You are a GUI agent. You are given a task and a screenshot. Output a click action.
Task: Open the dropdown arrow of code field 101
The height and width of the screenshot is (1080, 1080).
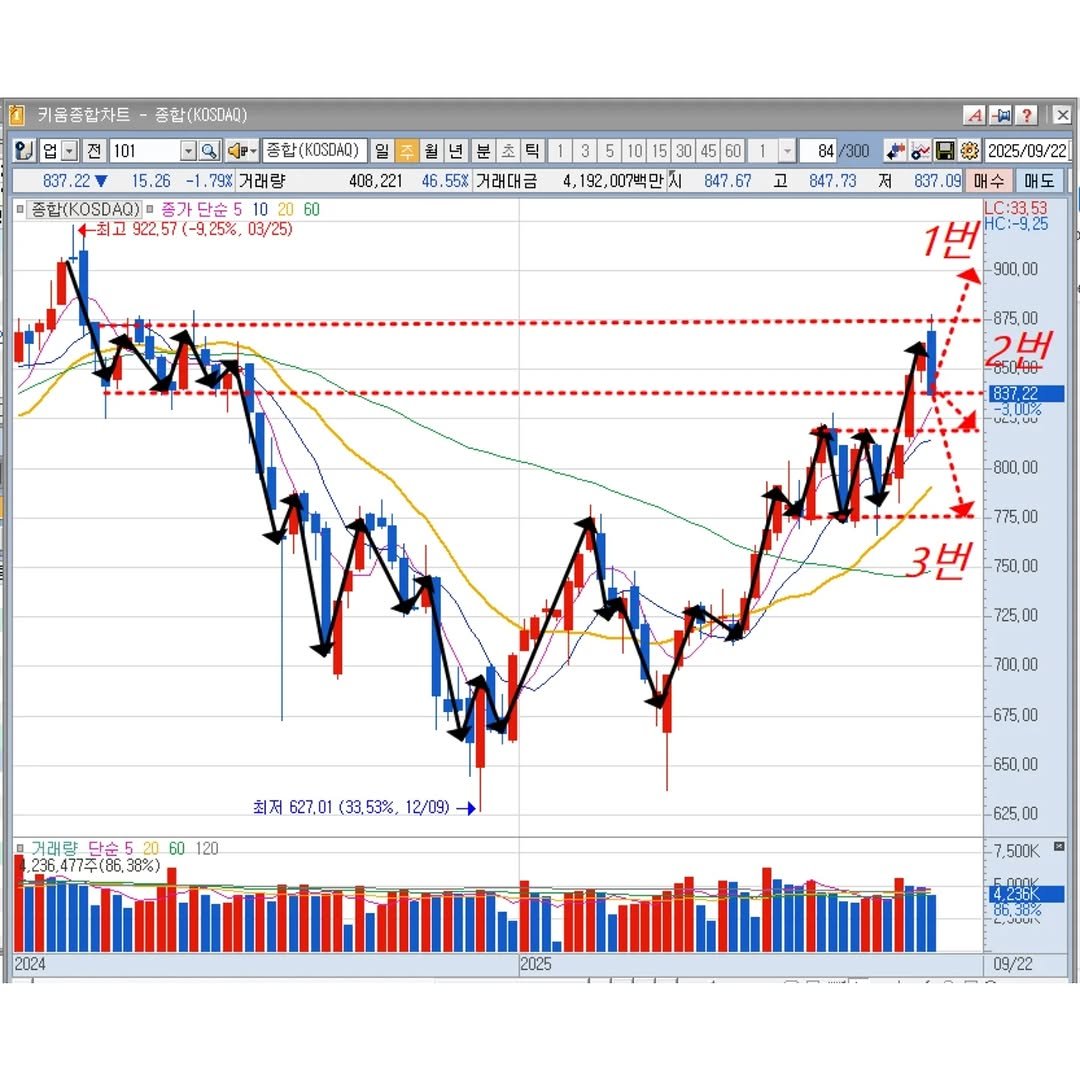(x=188, y=151)
